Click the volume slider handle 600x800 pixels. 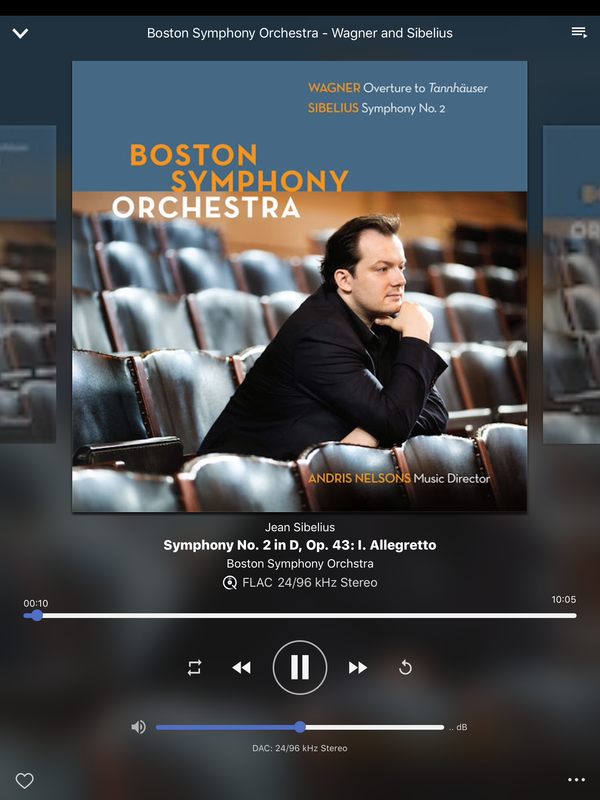point(300,727)
